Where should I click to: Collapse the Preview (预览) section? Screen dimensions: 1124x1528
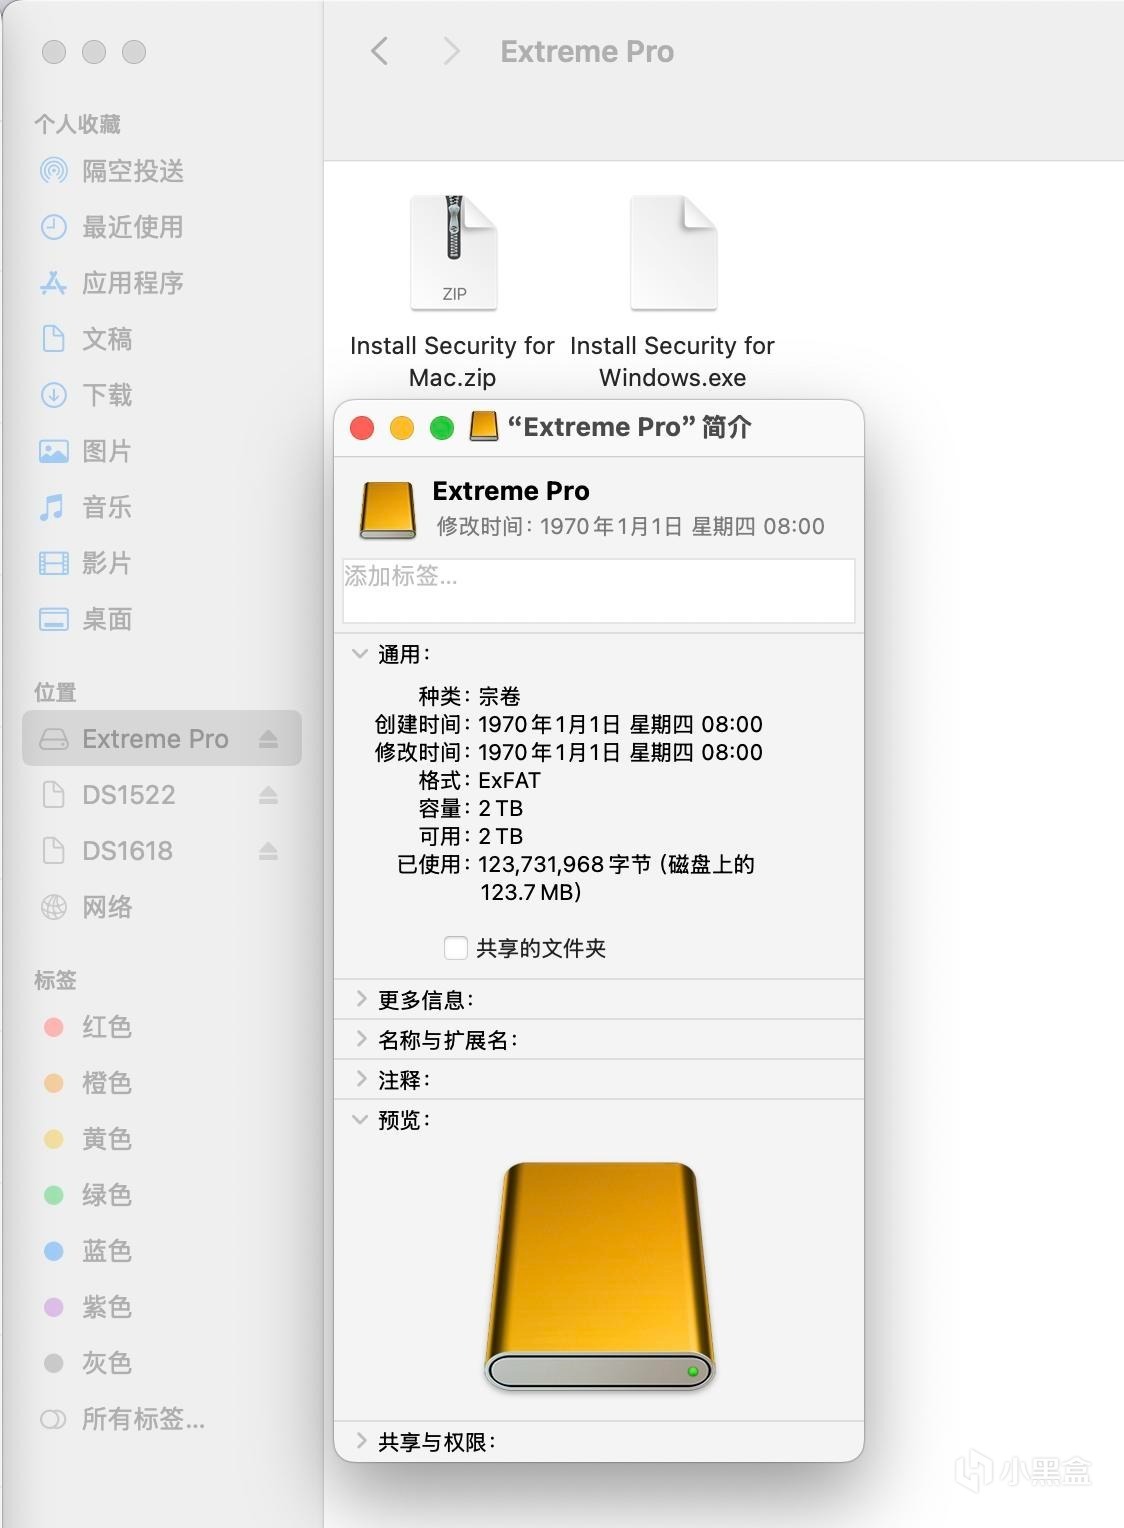[x=360, y=1120]
